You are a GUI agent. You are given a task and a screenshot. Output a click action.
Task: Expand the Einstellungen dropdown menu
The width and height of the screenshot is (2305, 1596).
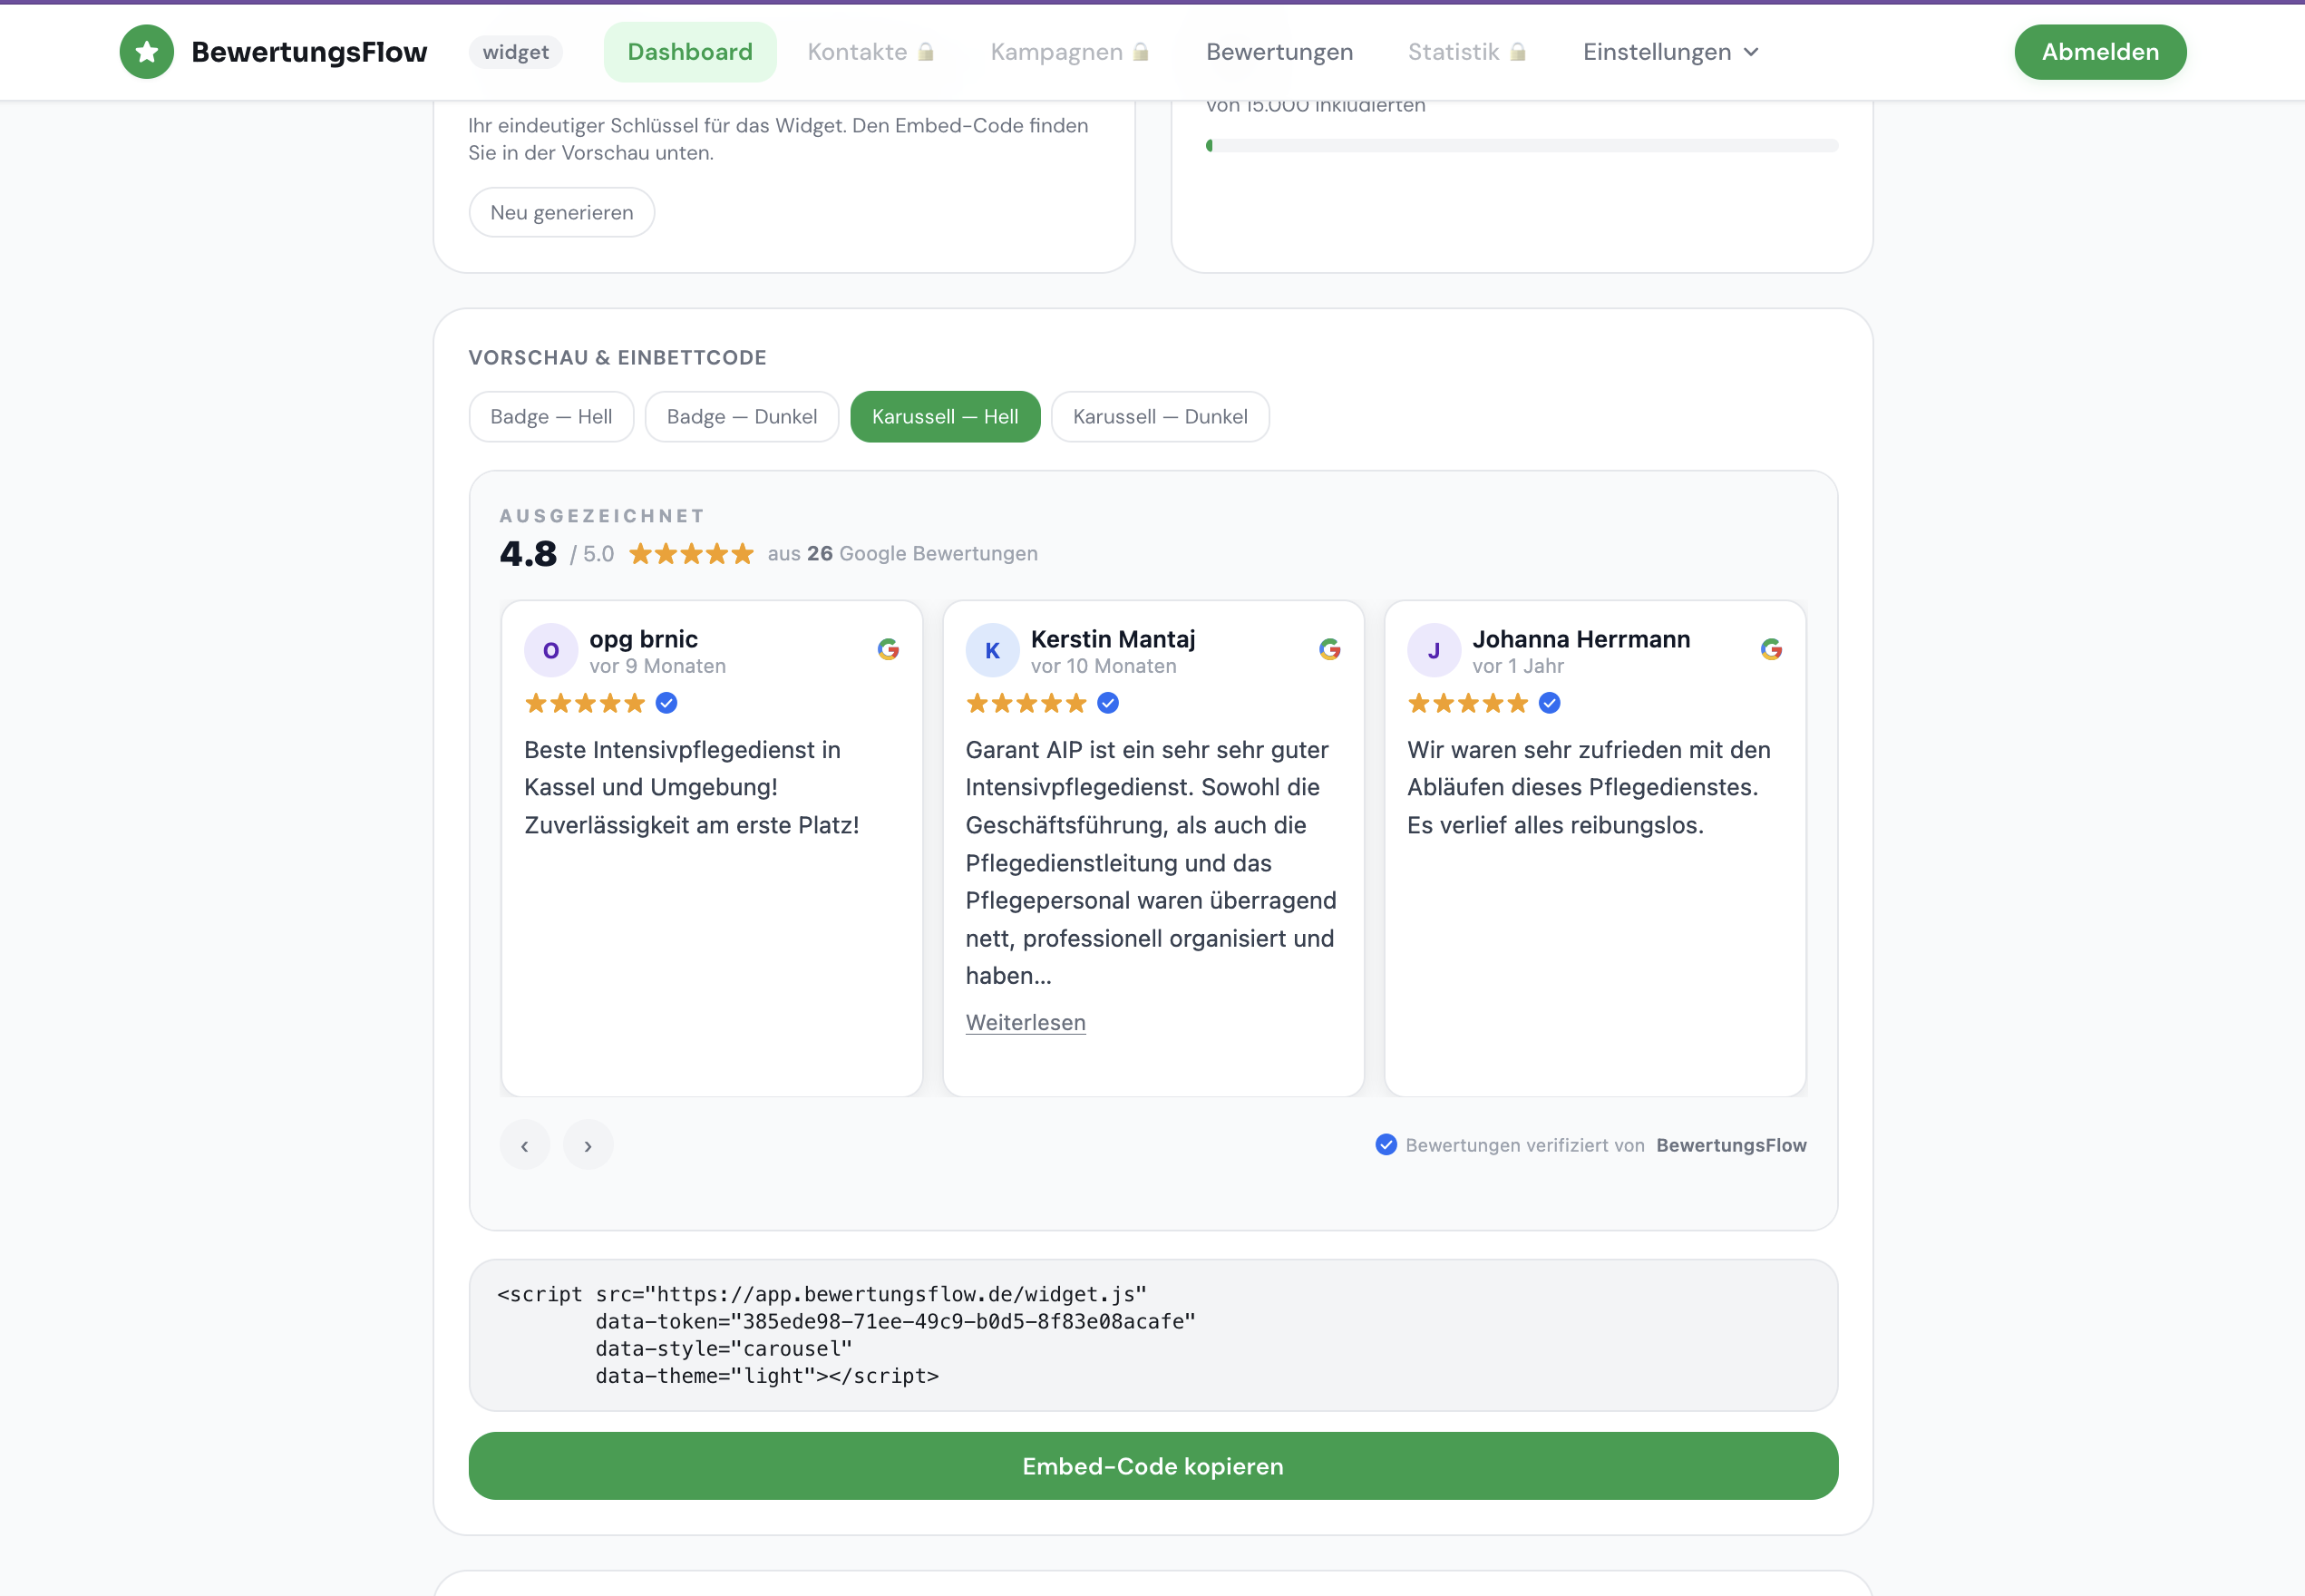coord(1670,52)
